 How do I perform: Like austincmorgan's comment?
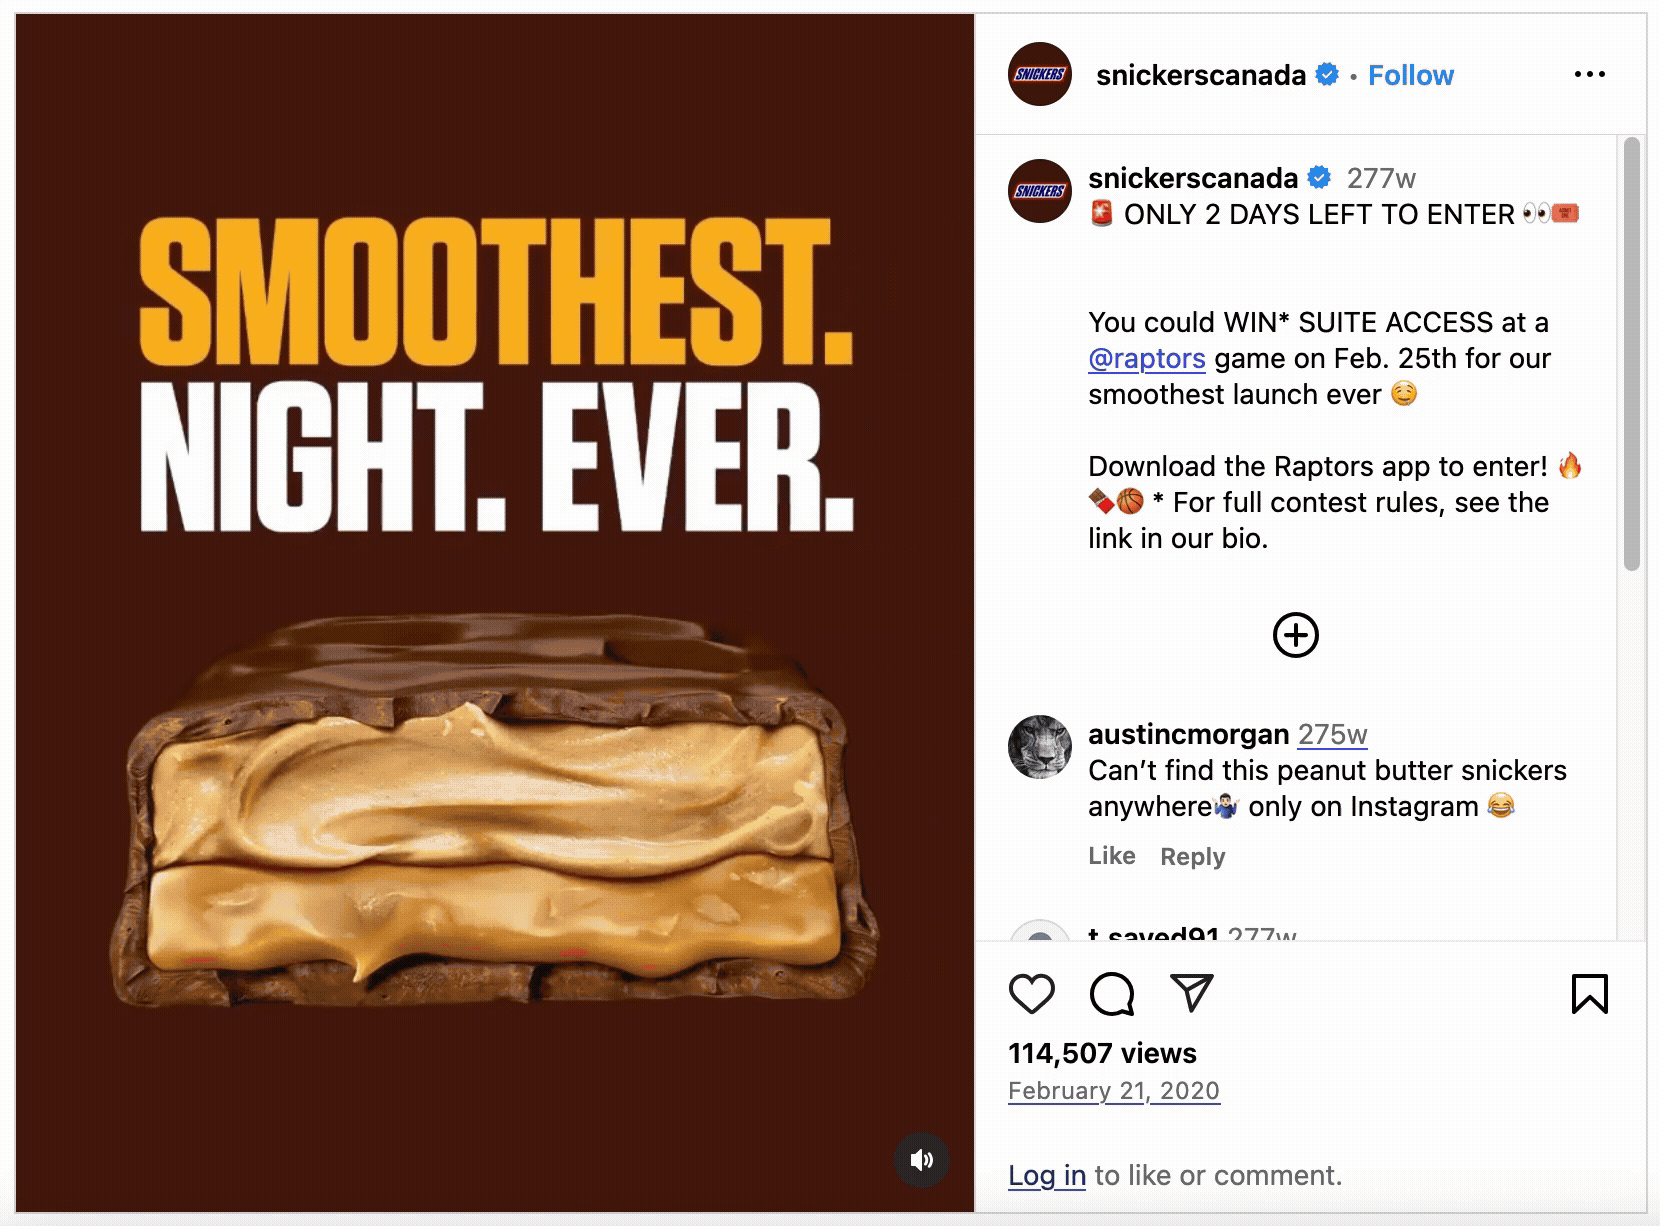(x=1112, y=856)
